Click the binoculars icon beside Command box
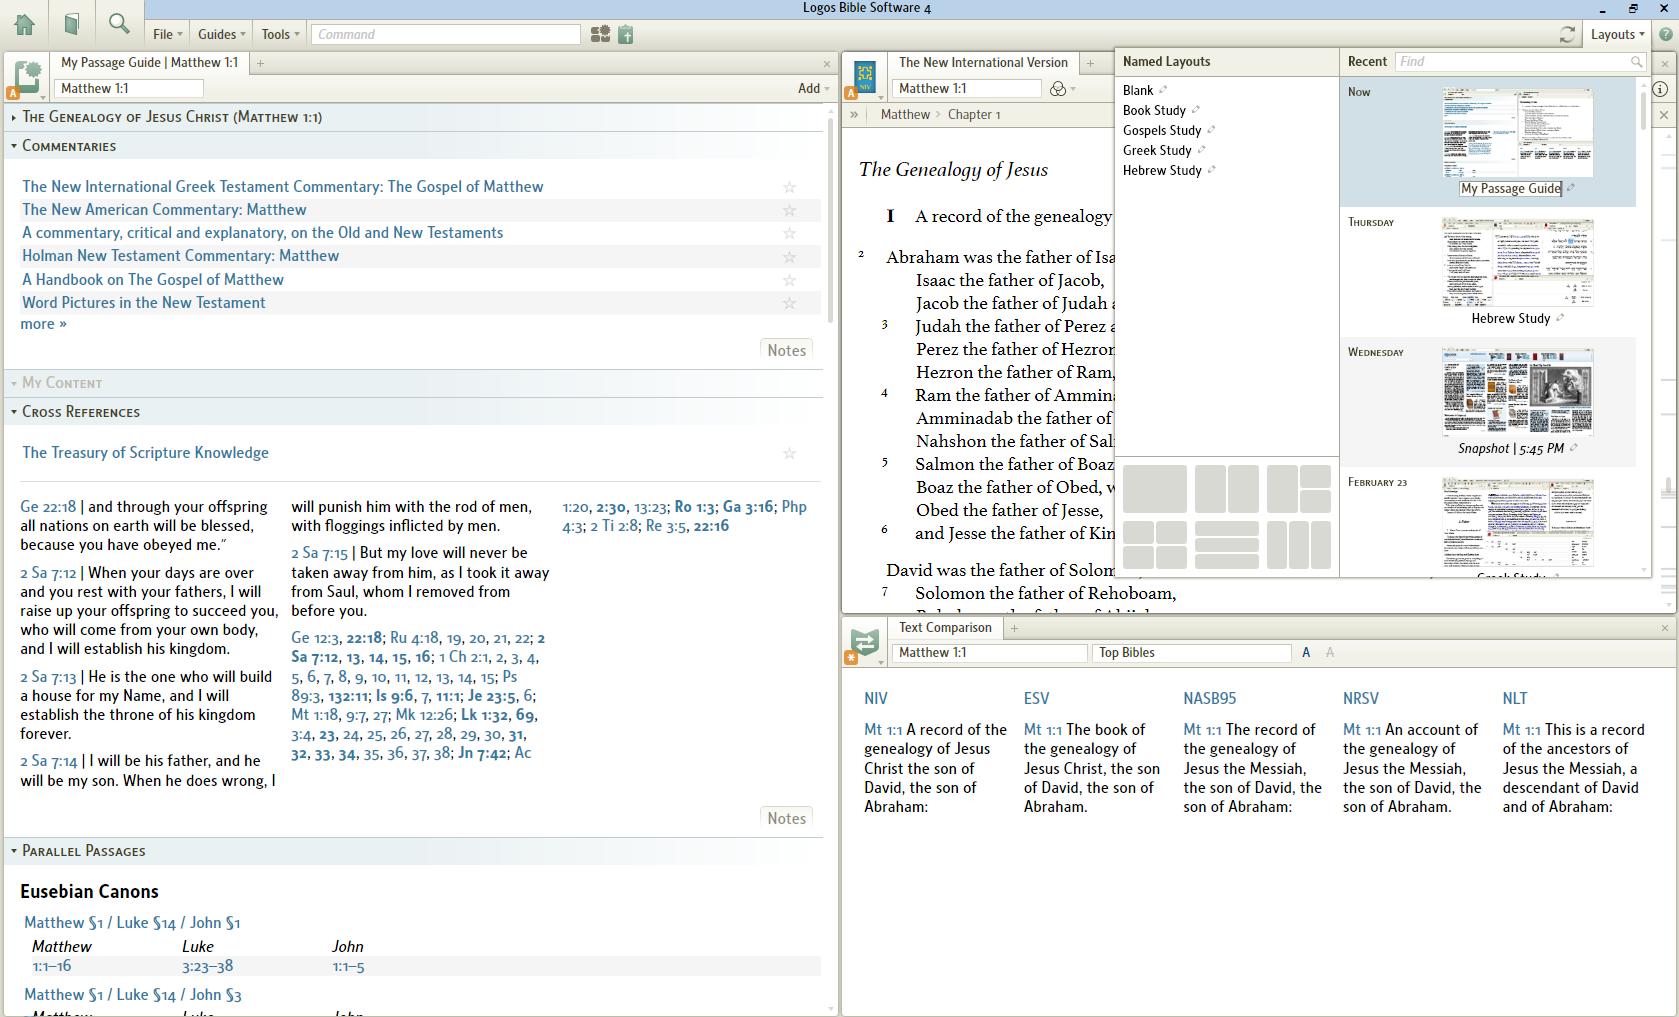Image resolution: width=1679 pixels, height=1017 pixels. point(600,34)
